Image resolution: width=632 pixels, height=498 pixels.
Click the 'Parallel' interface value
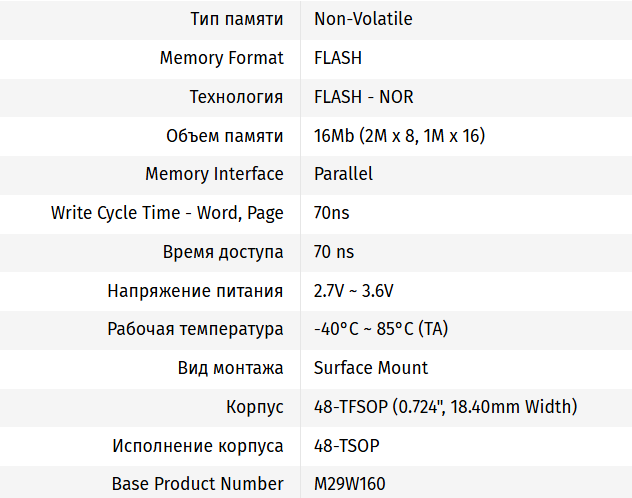(343, 174)
